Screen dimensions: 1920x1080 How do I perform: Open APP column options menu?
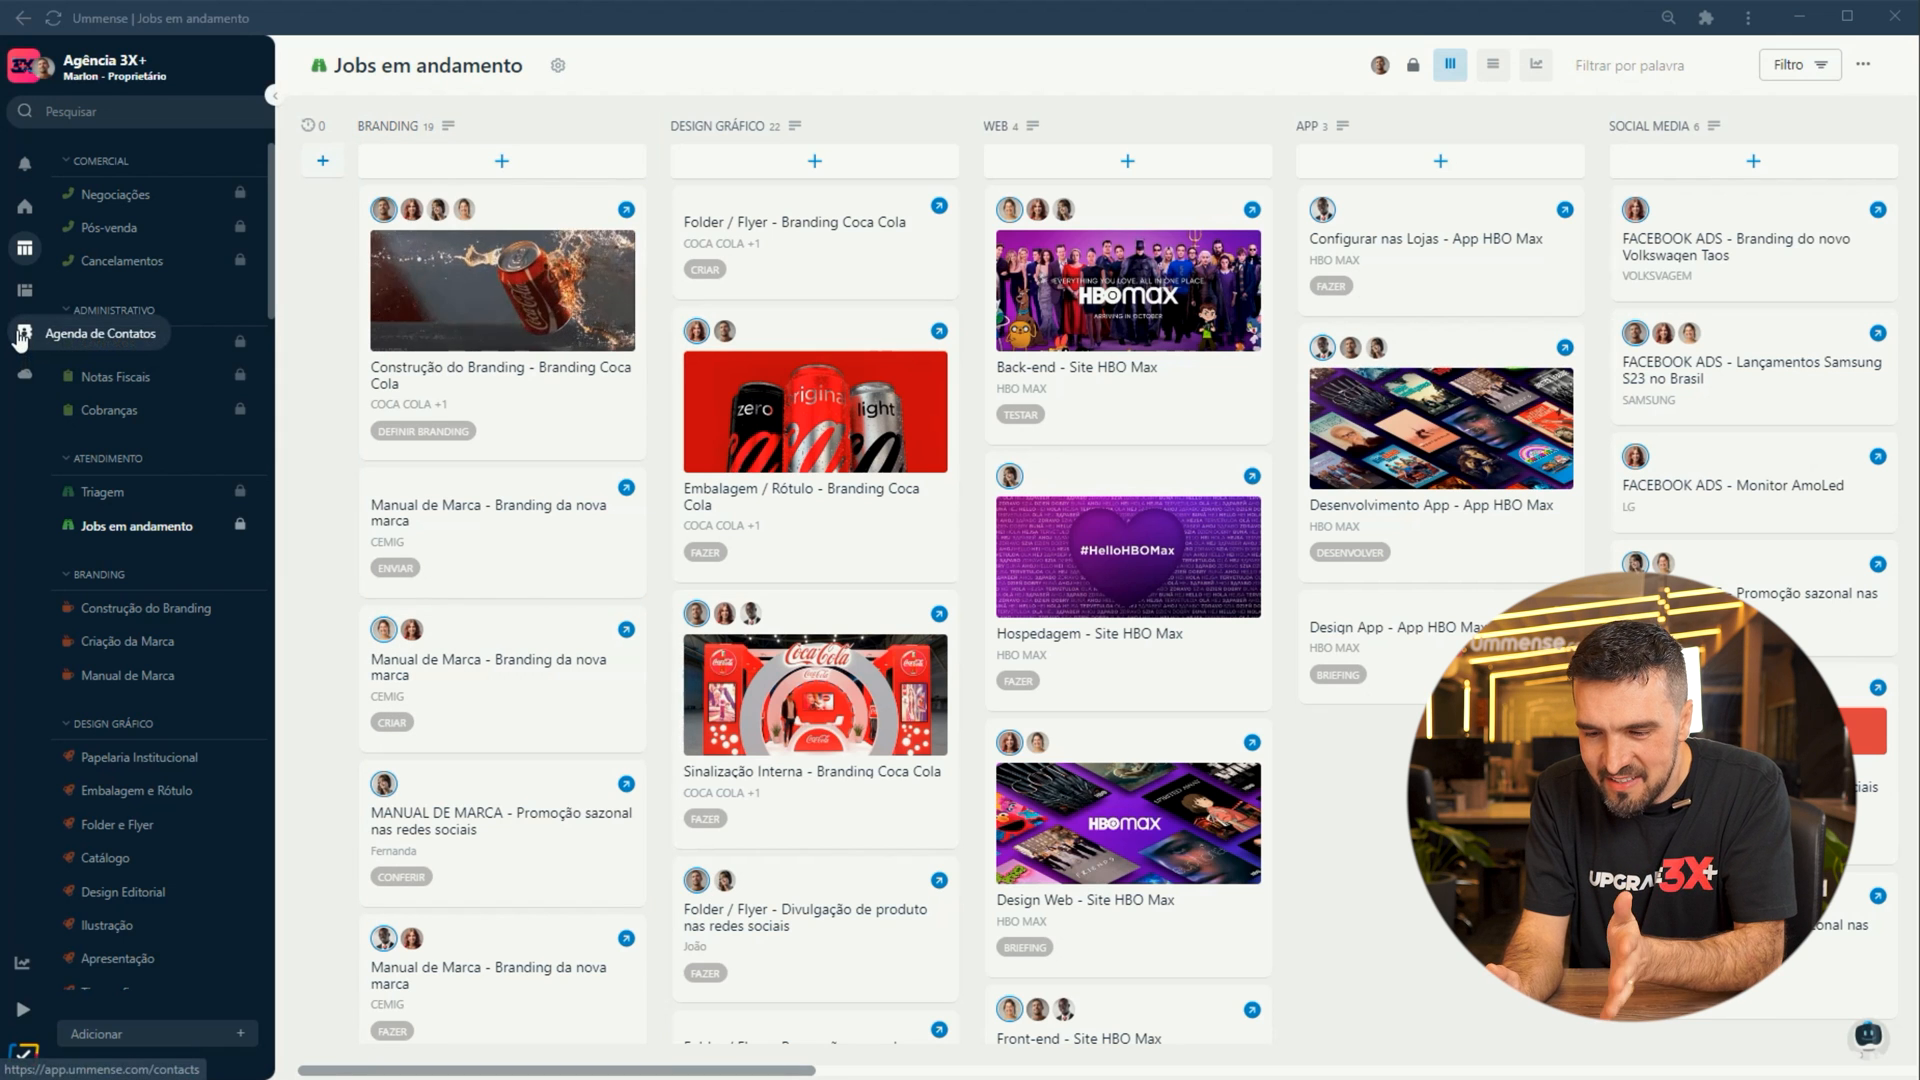[1343, 126]
